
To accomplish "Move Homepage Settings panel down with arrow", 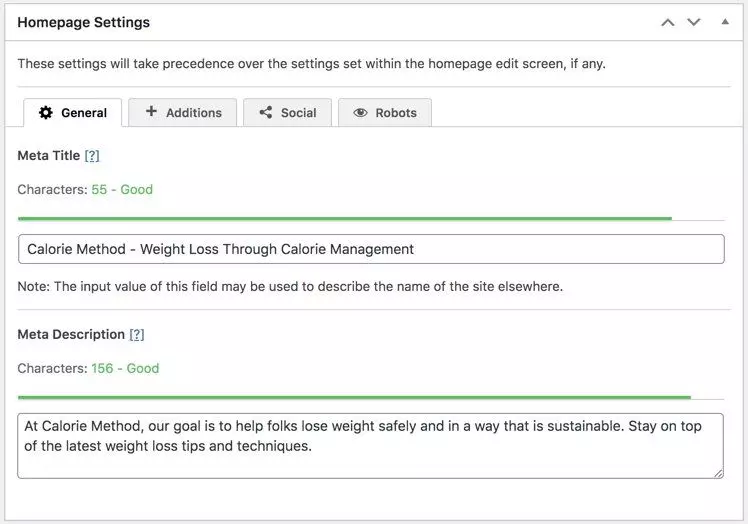I will point(694,22).
